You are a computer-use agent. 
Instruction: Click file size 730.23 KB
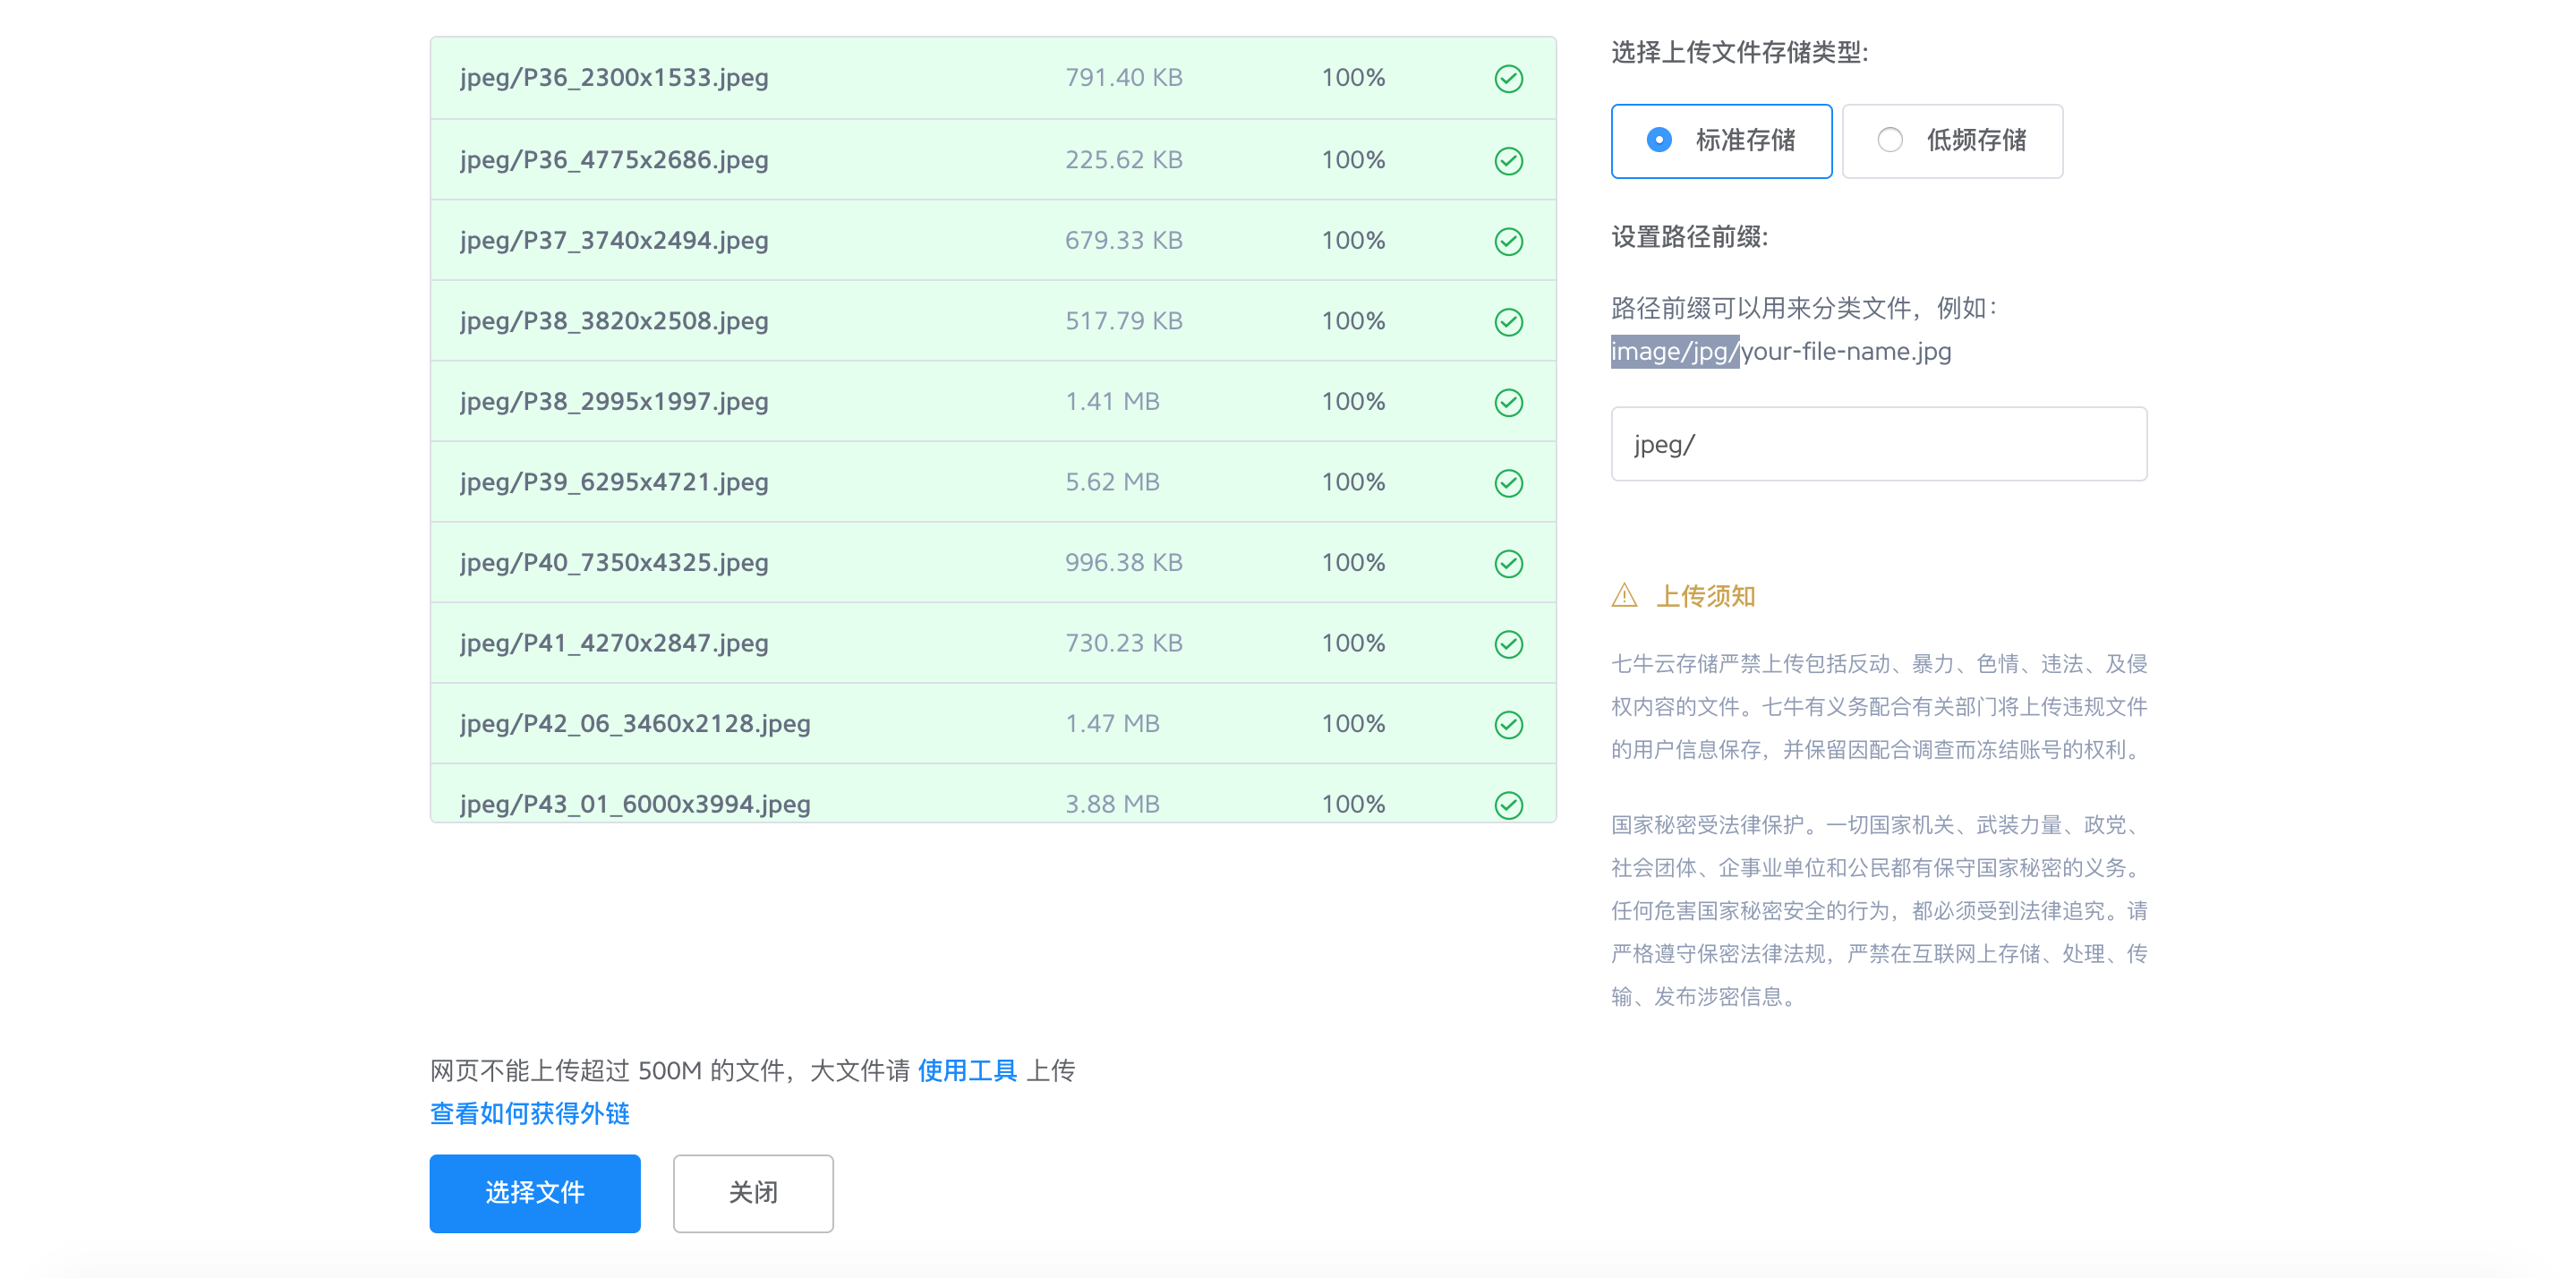1124,644
